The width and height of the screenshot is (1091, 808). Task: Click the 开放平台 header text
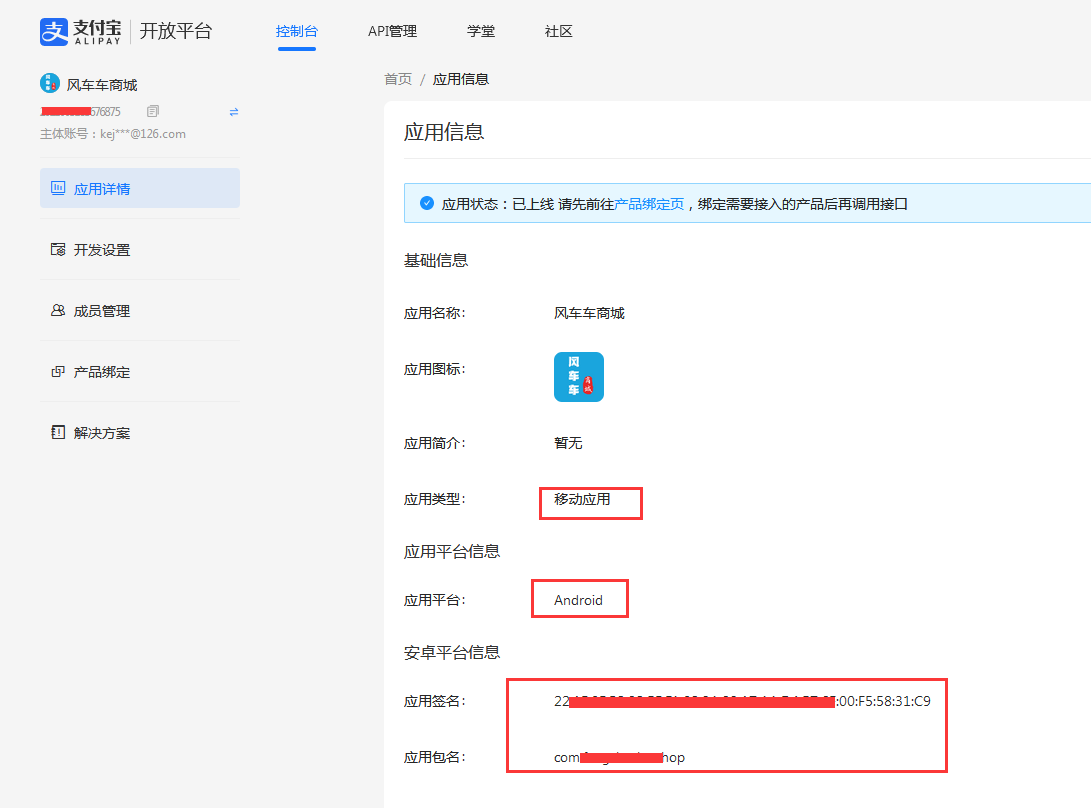176,31
